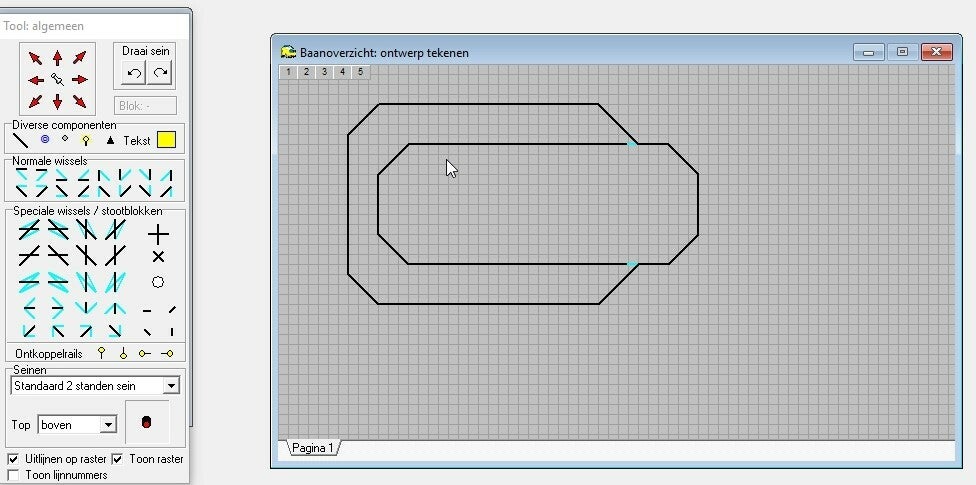Viewport: 976px width, 485px height.
Task: Click the left move arrow
Action: (36, 80)
